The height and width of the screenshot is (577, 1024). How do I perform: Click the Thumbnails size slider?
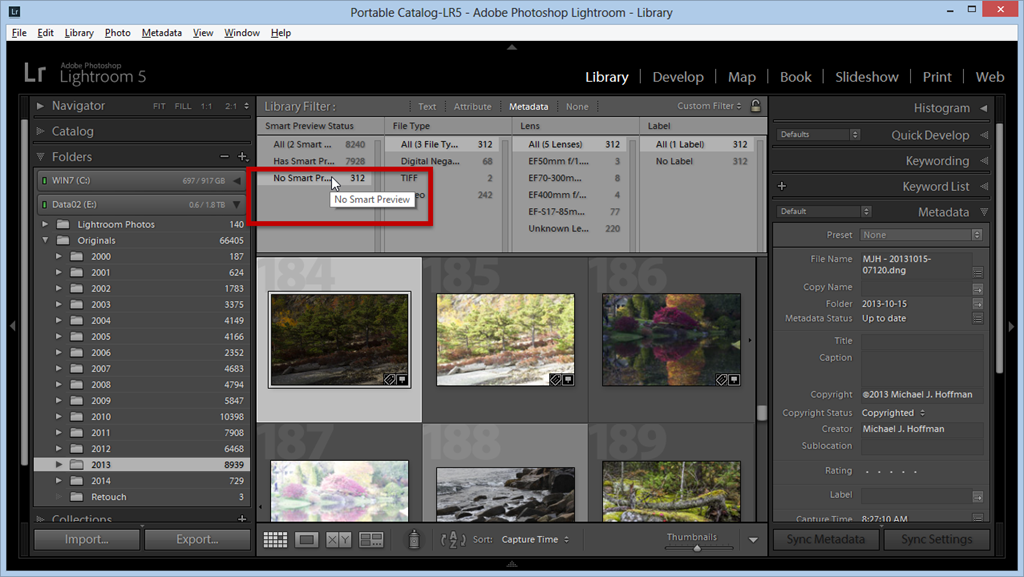697,548
